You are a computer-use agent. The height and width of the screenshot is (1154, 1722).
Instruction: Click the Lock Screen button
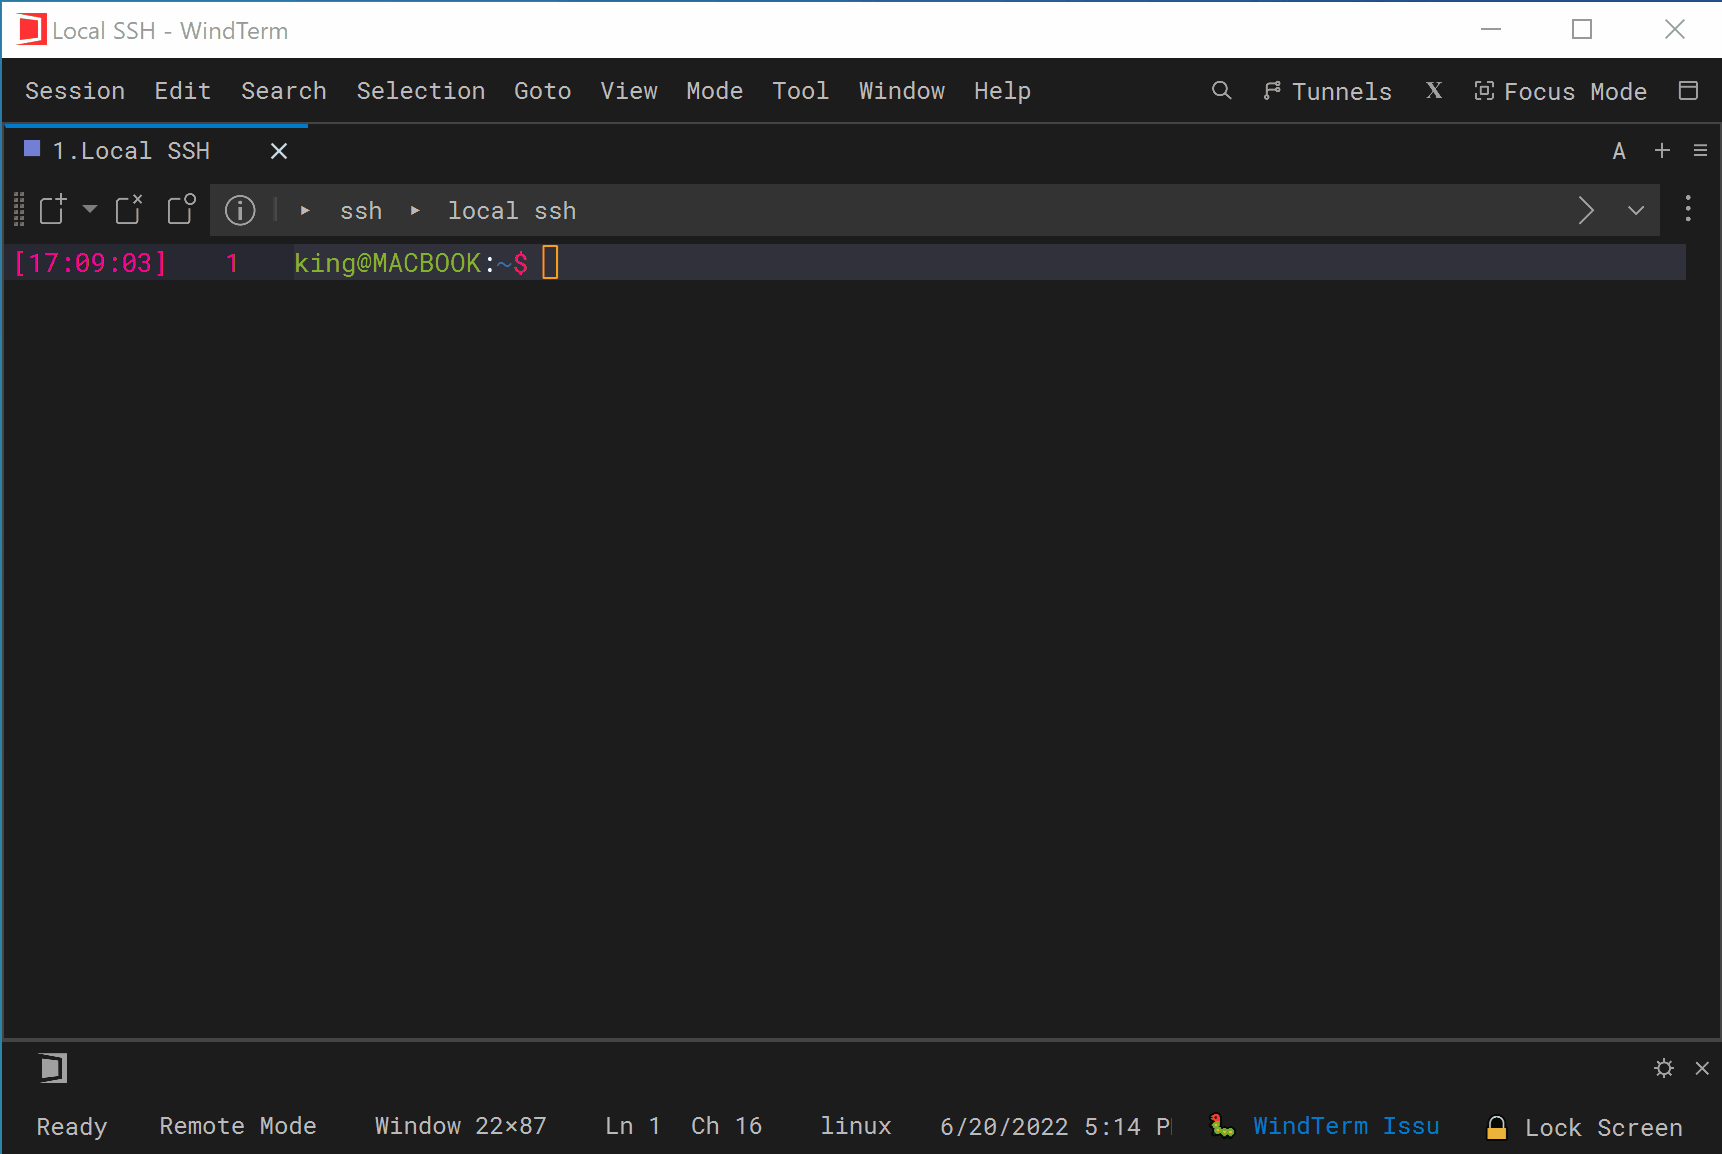(1604, 1128)
